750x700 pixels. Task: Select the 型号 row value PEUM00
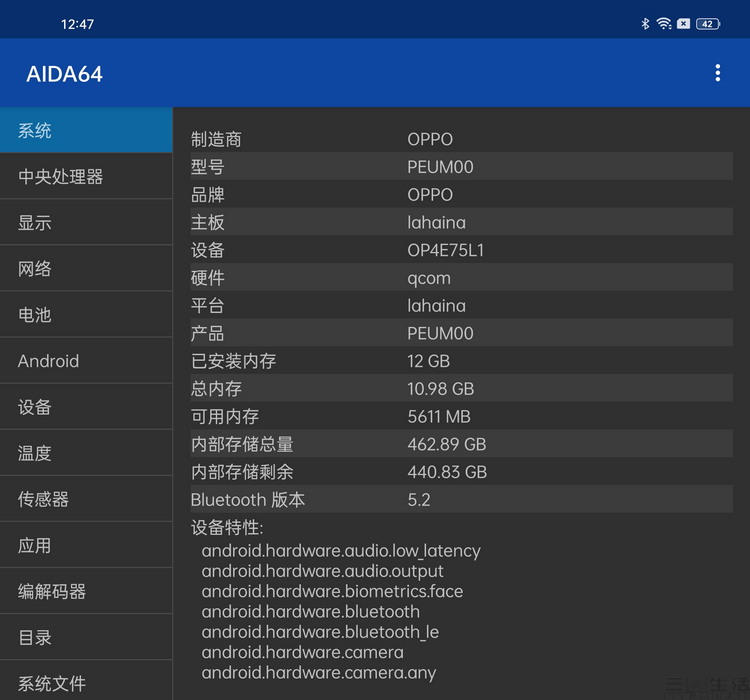tap(440, 167)
